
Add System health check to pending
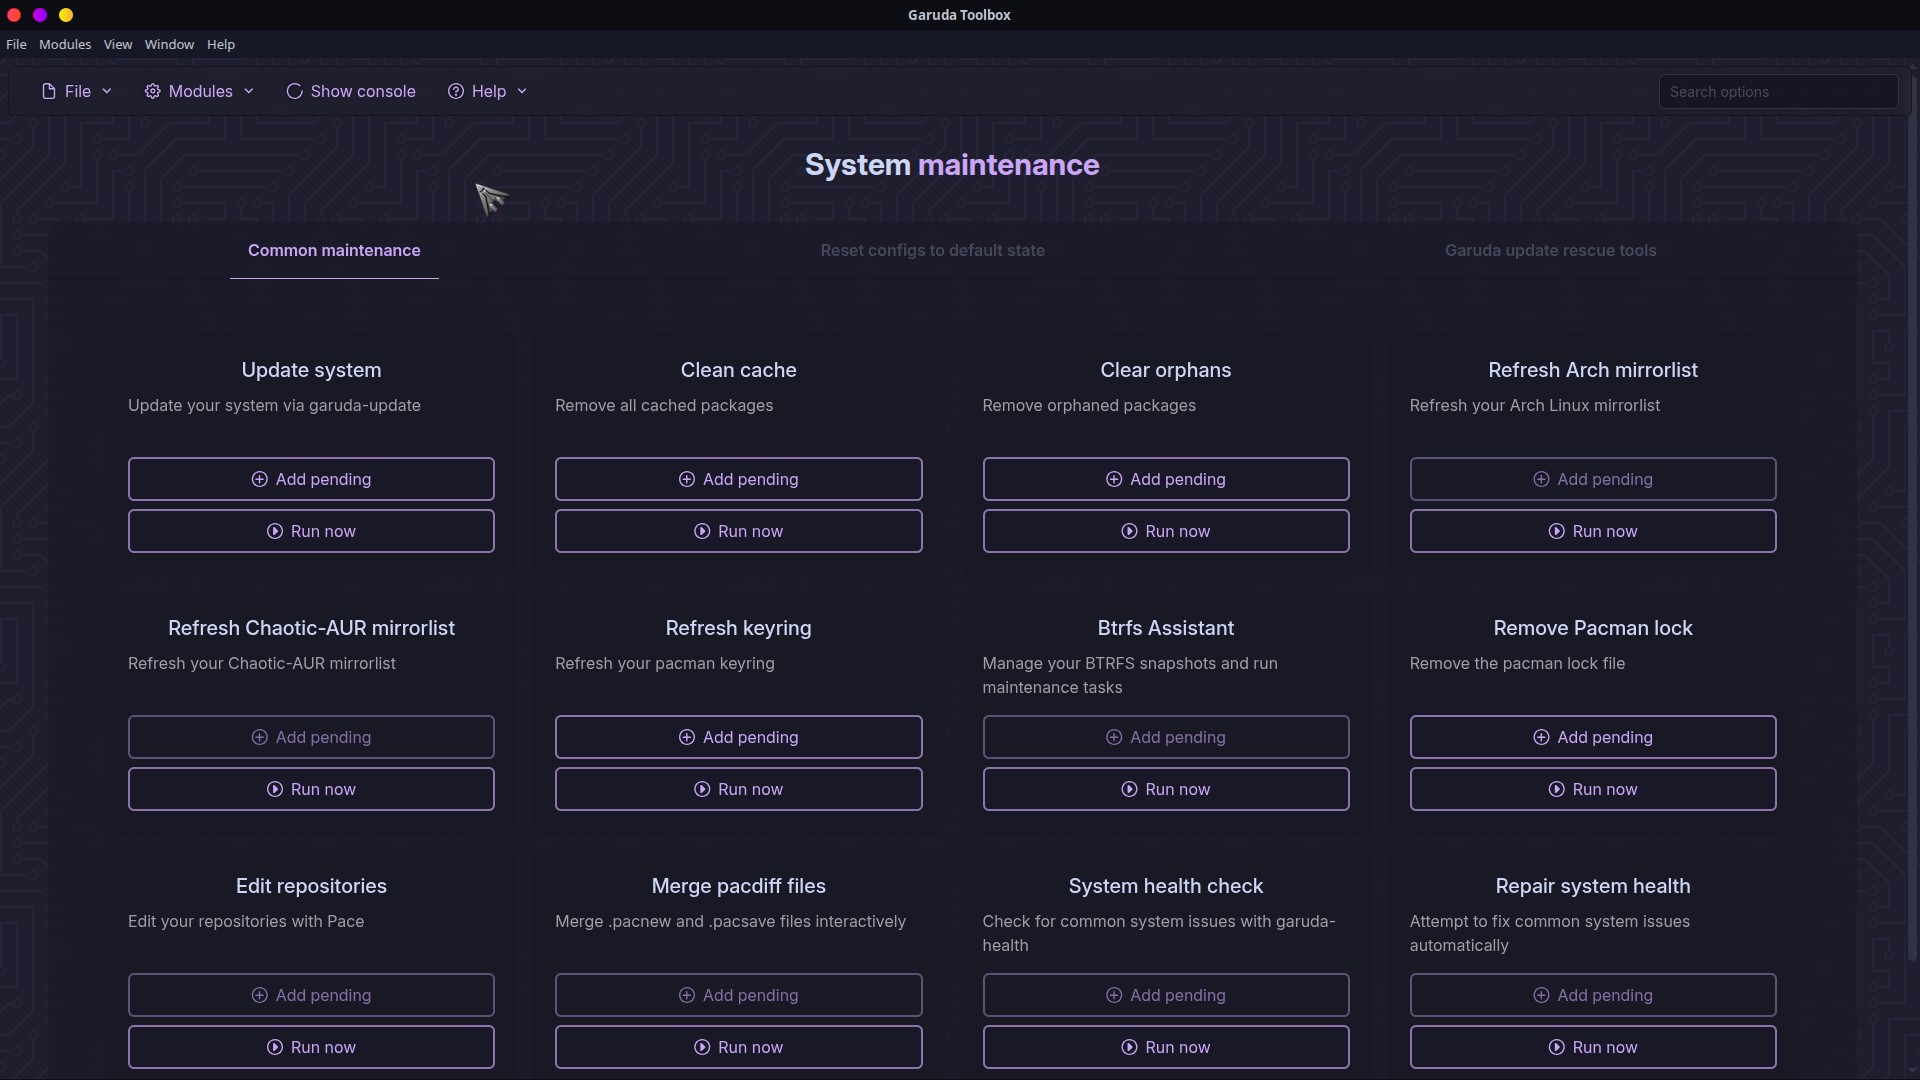point(1166,995)
